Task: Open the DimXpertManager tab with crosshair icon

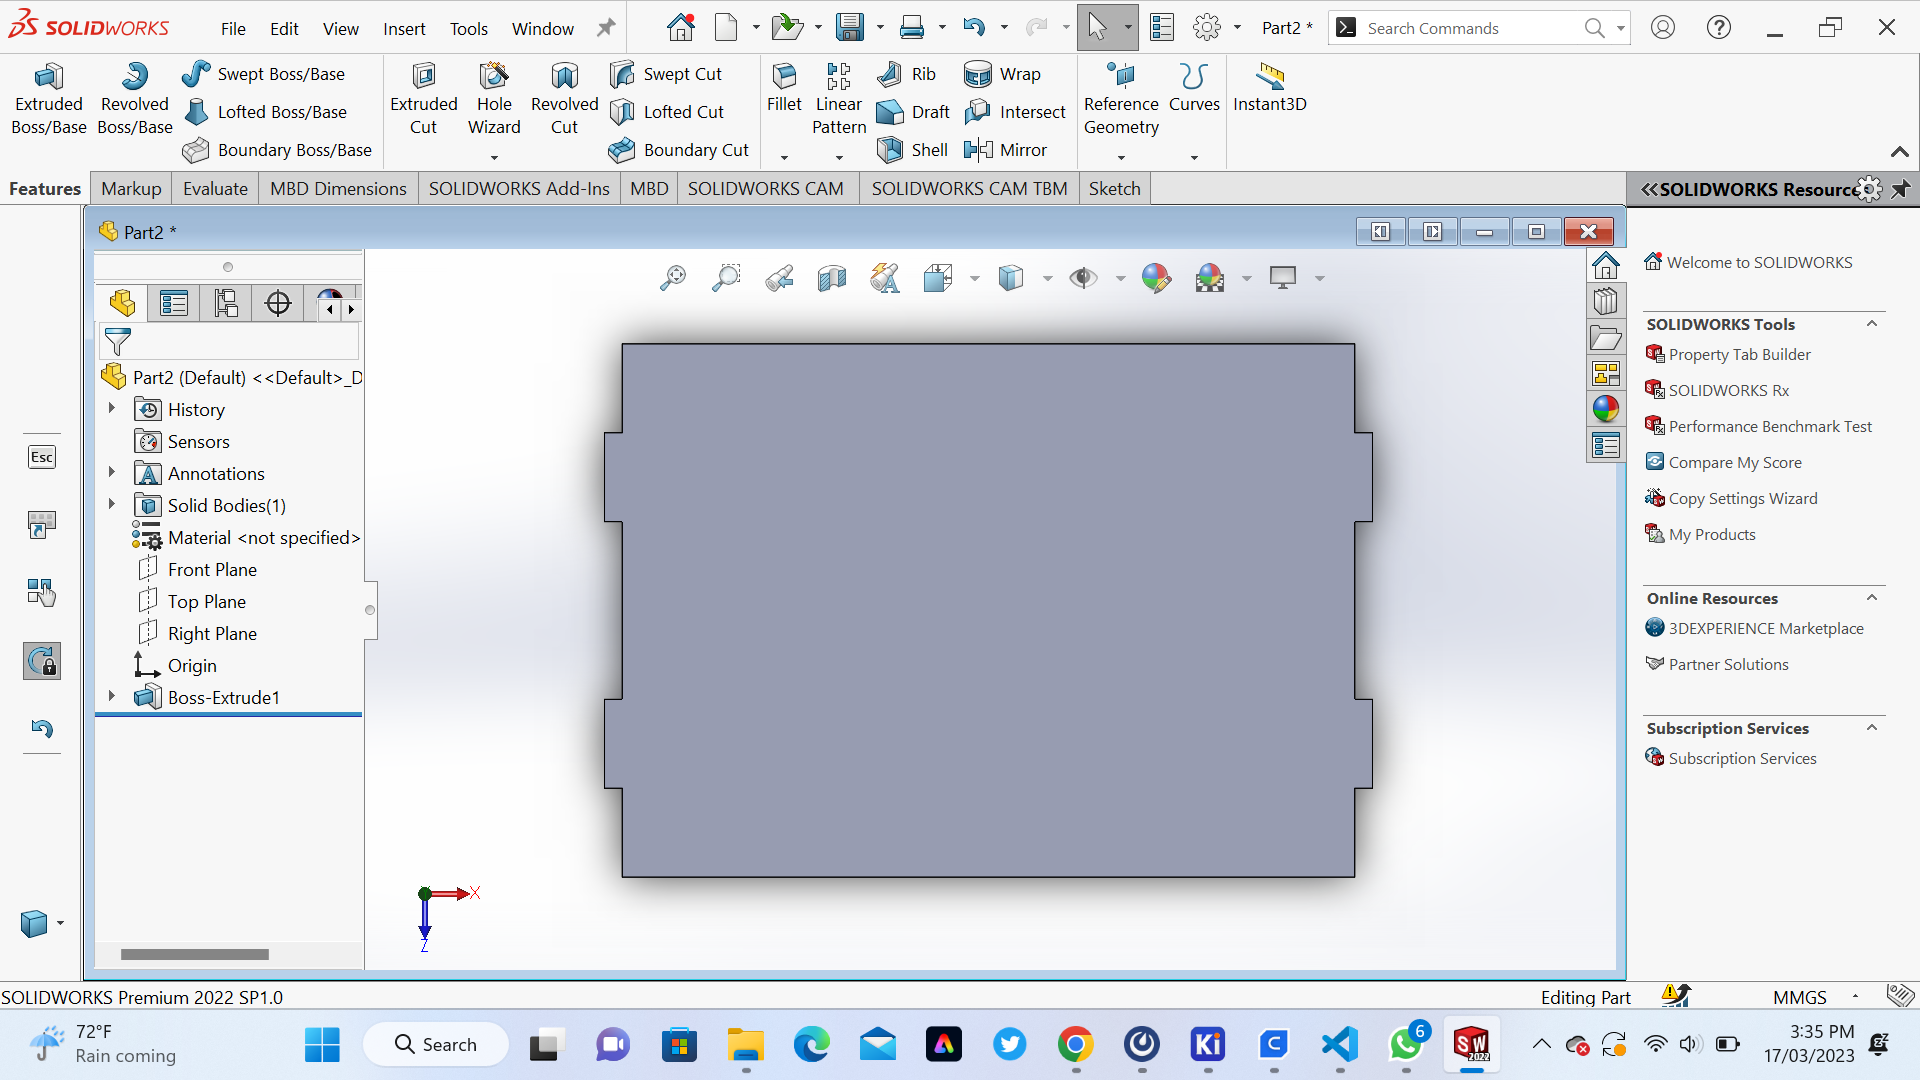Action: (278, 303)
